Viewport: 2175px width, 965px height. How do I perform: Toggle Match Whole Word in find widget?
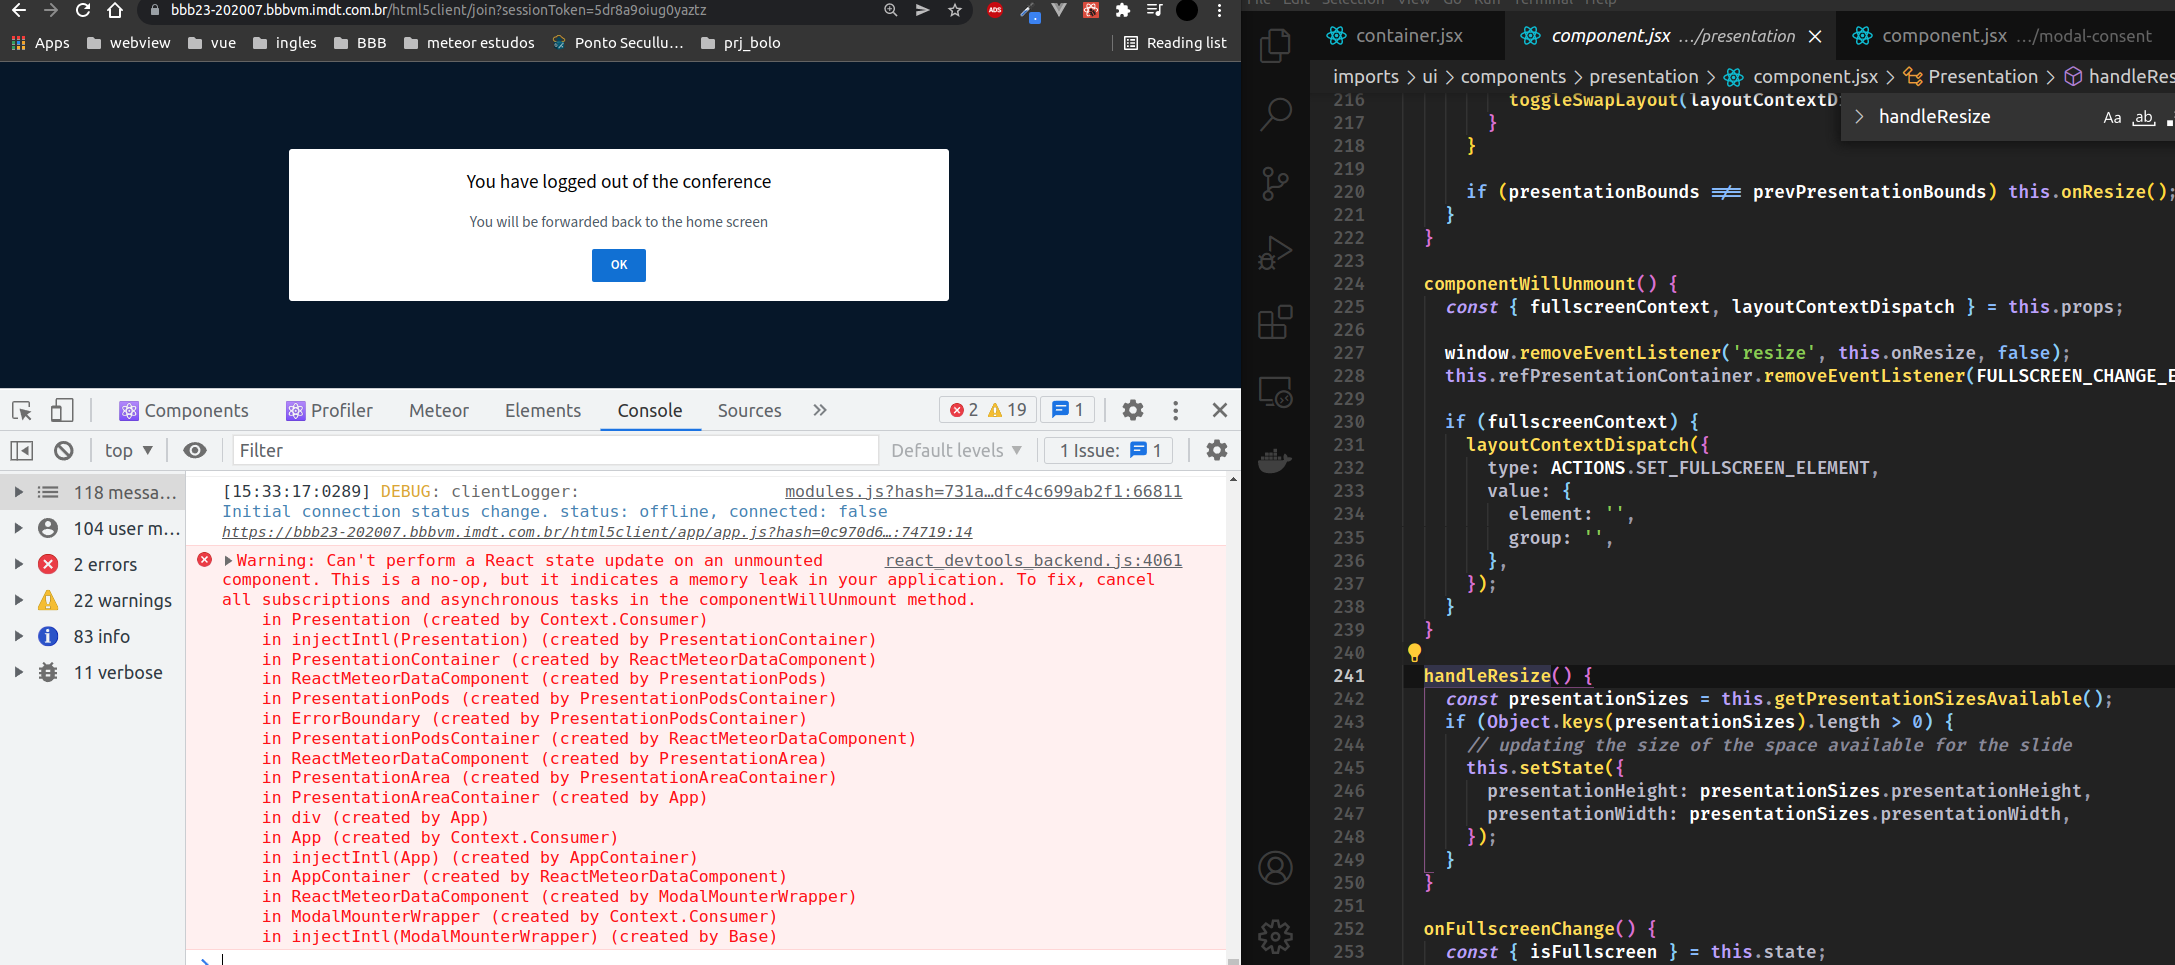[x=2144, y=117]
